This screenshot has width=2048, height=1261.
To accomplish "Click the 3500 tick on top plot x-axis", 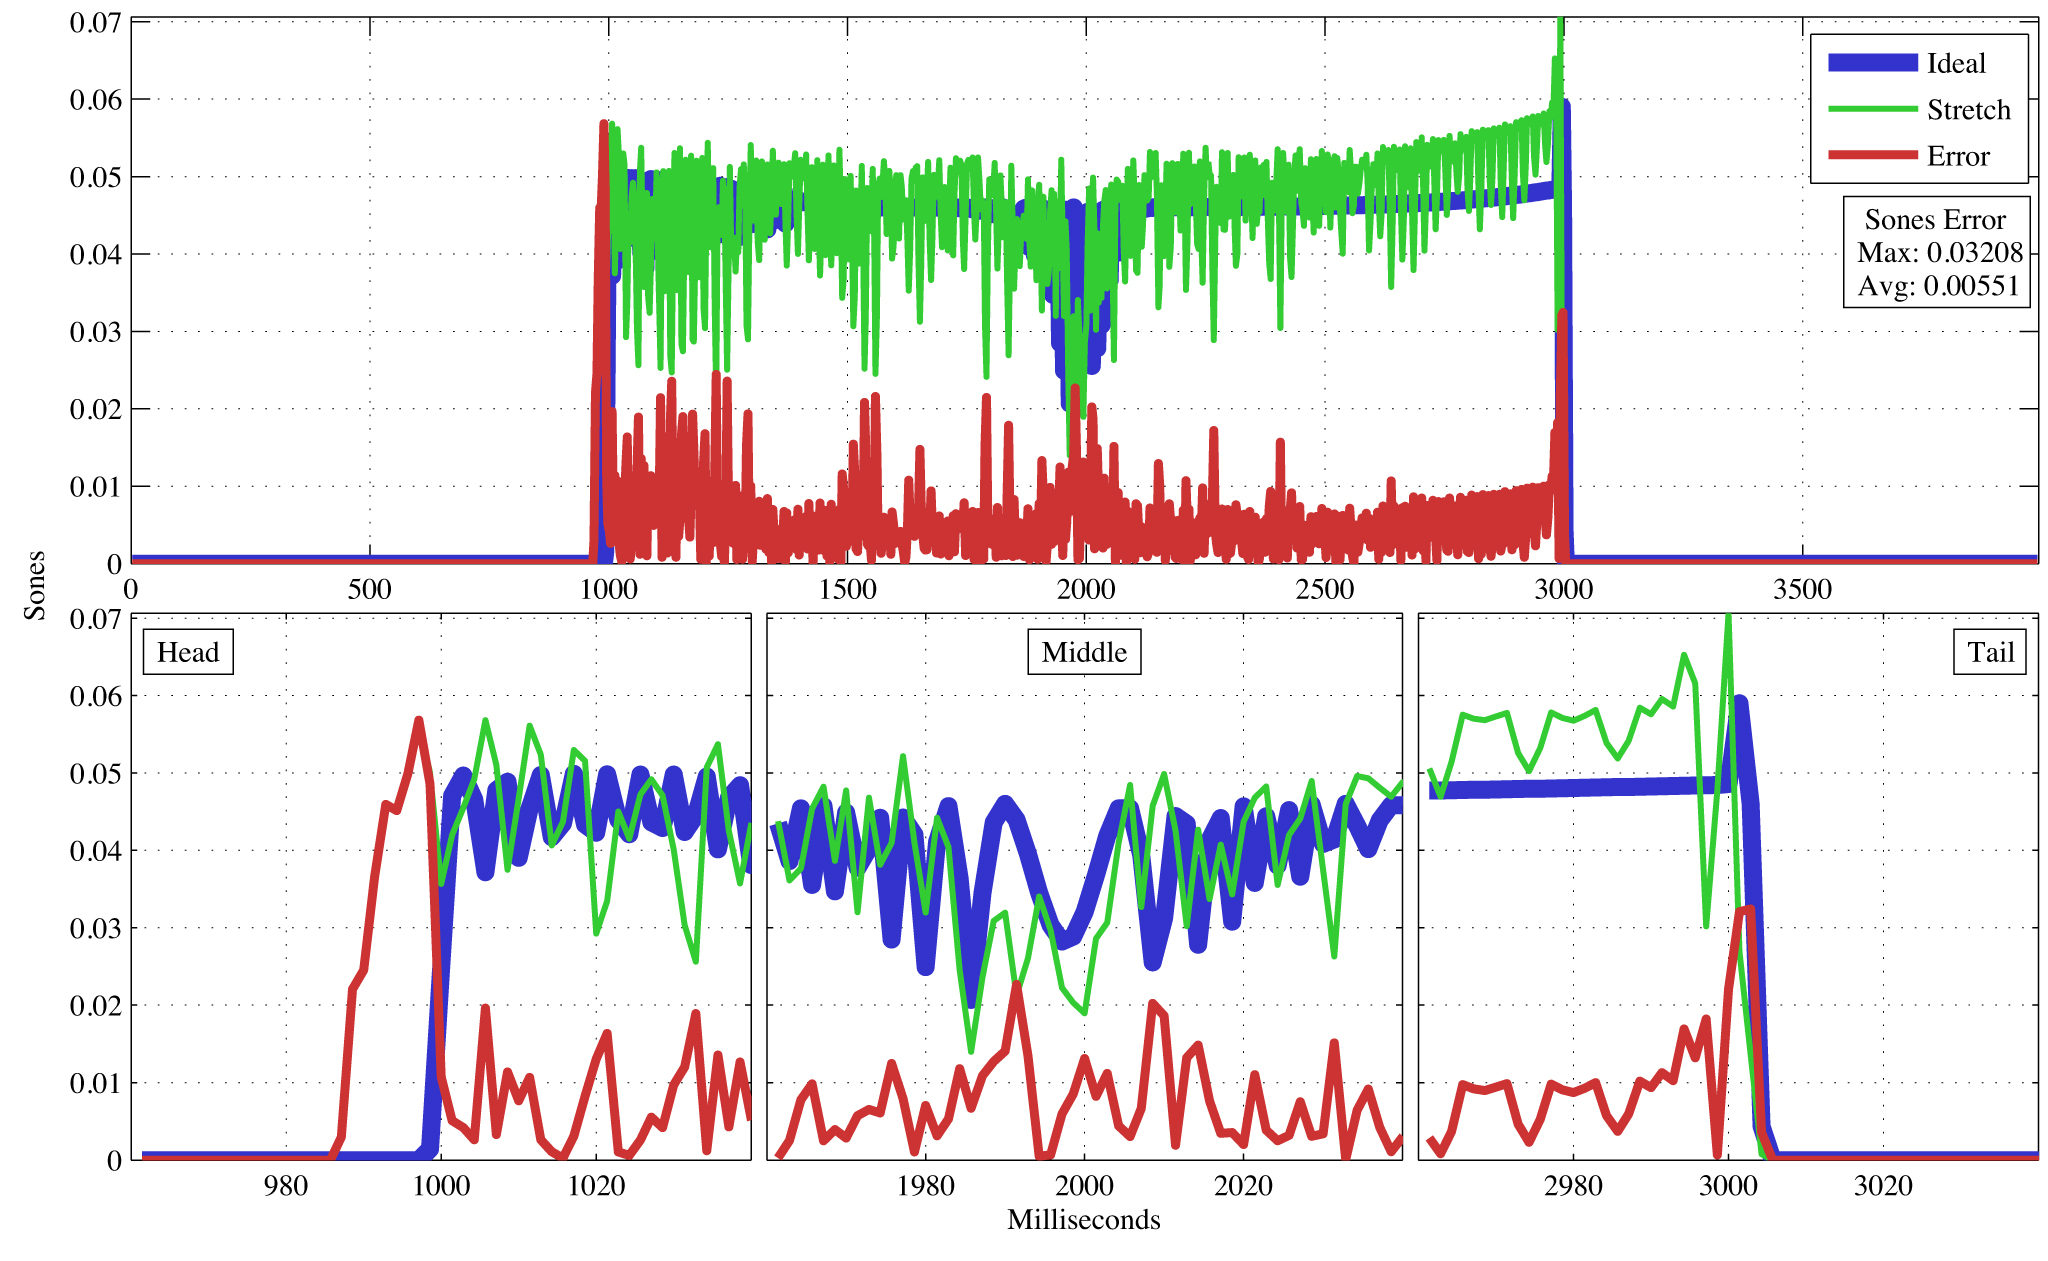I will (x=1802, y=589).
